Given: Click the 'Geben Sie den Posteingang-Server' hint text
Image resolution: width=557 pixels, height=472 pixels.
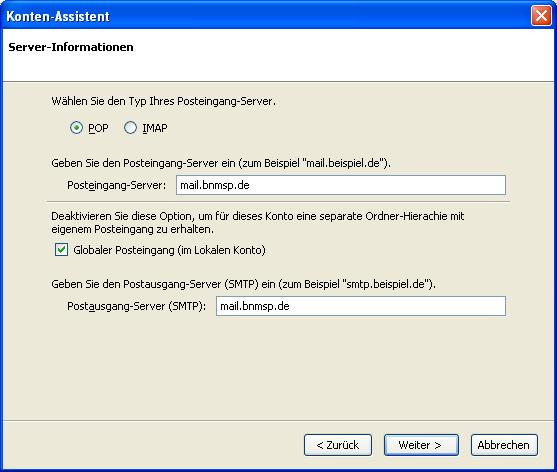Looking at the screenshot, I should 221,163.
